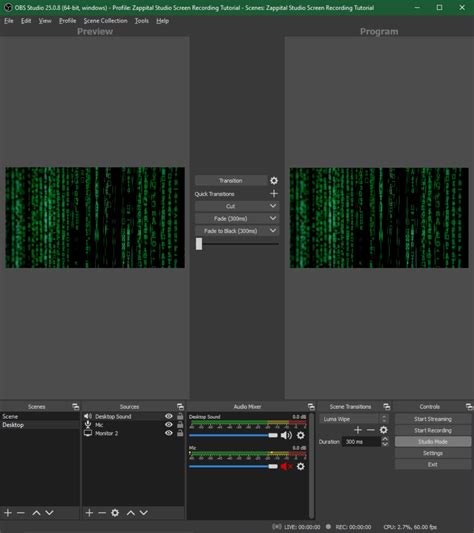This screenshot has width=474, height=533.
Task: Pop out the Scene Transitions dock
Action: pyautogui.click(x=387, y=407)
